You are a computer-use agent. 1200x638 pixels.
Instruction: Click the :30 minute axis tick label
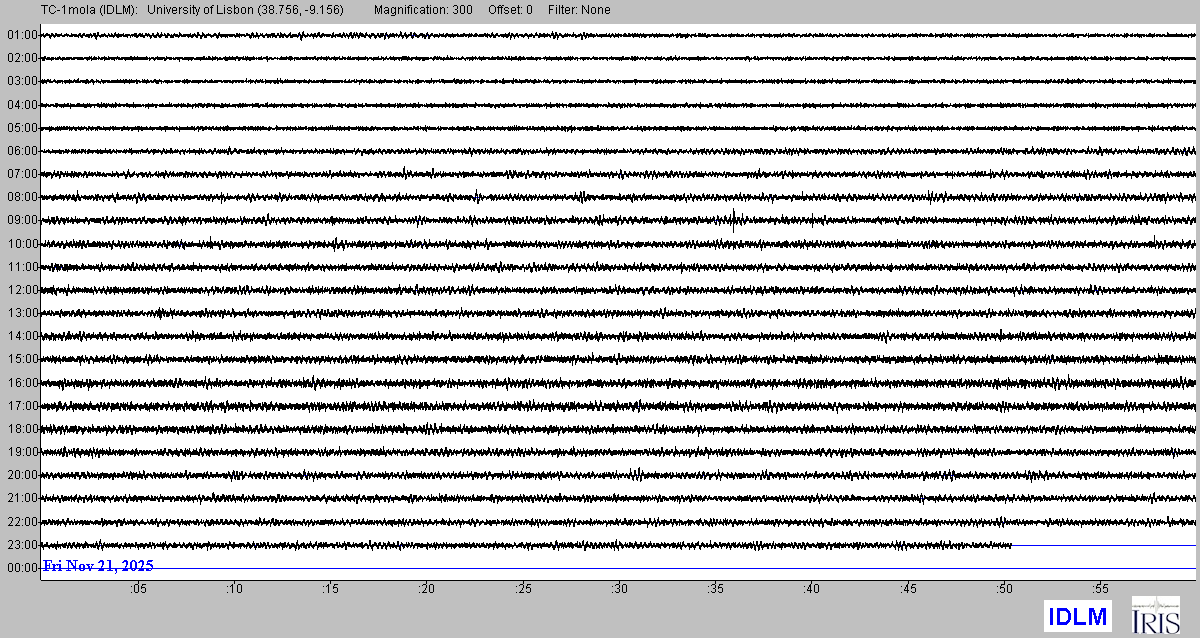pos(619,590)
